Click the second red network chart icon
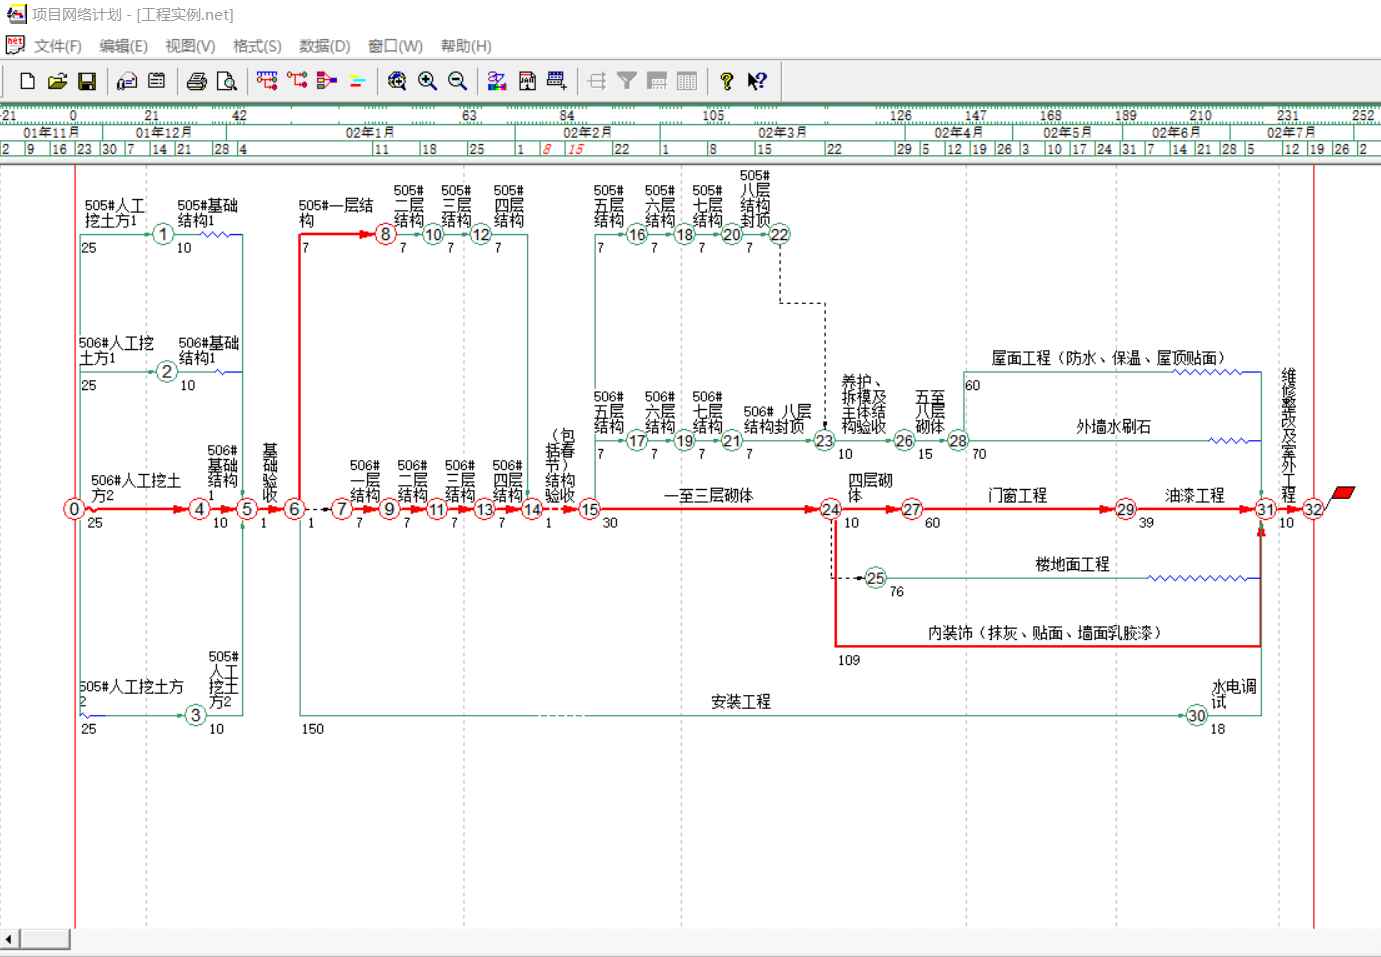1381x957 pixels. [x=297, y=81]
